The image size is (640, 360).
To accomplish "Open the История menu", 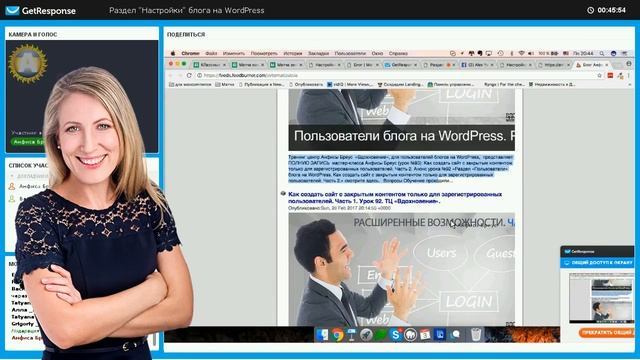I will click(x=293, y=53).
